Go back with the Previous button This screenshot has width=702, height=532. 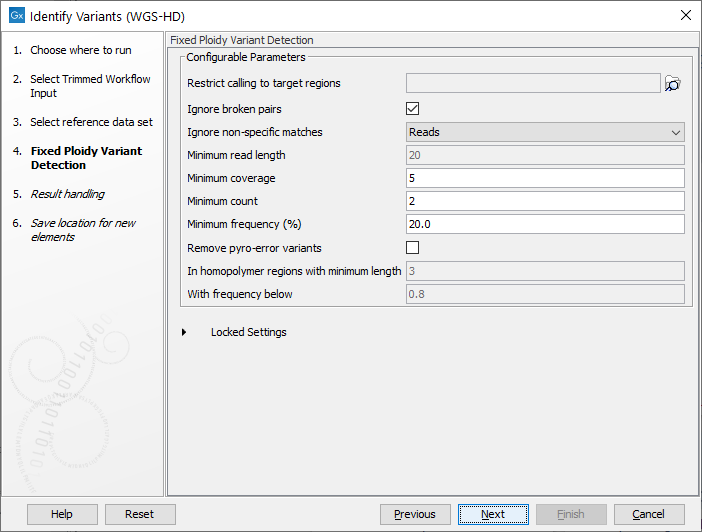[x=415, y=514]
